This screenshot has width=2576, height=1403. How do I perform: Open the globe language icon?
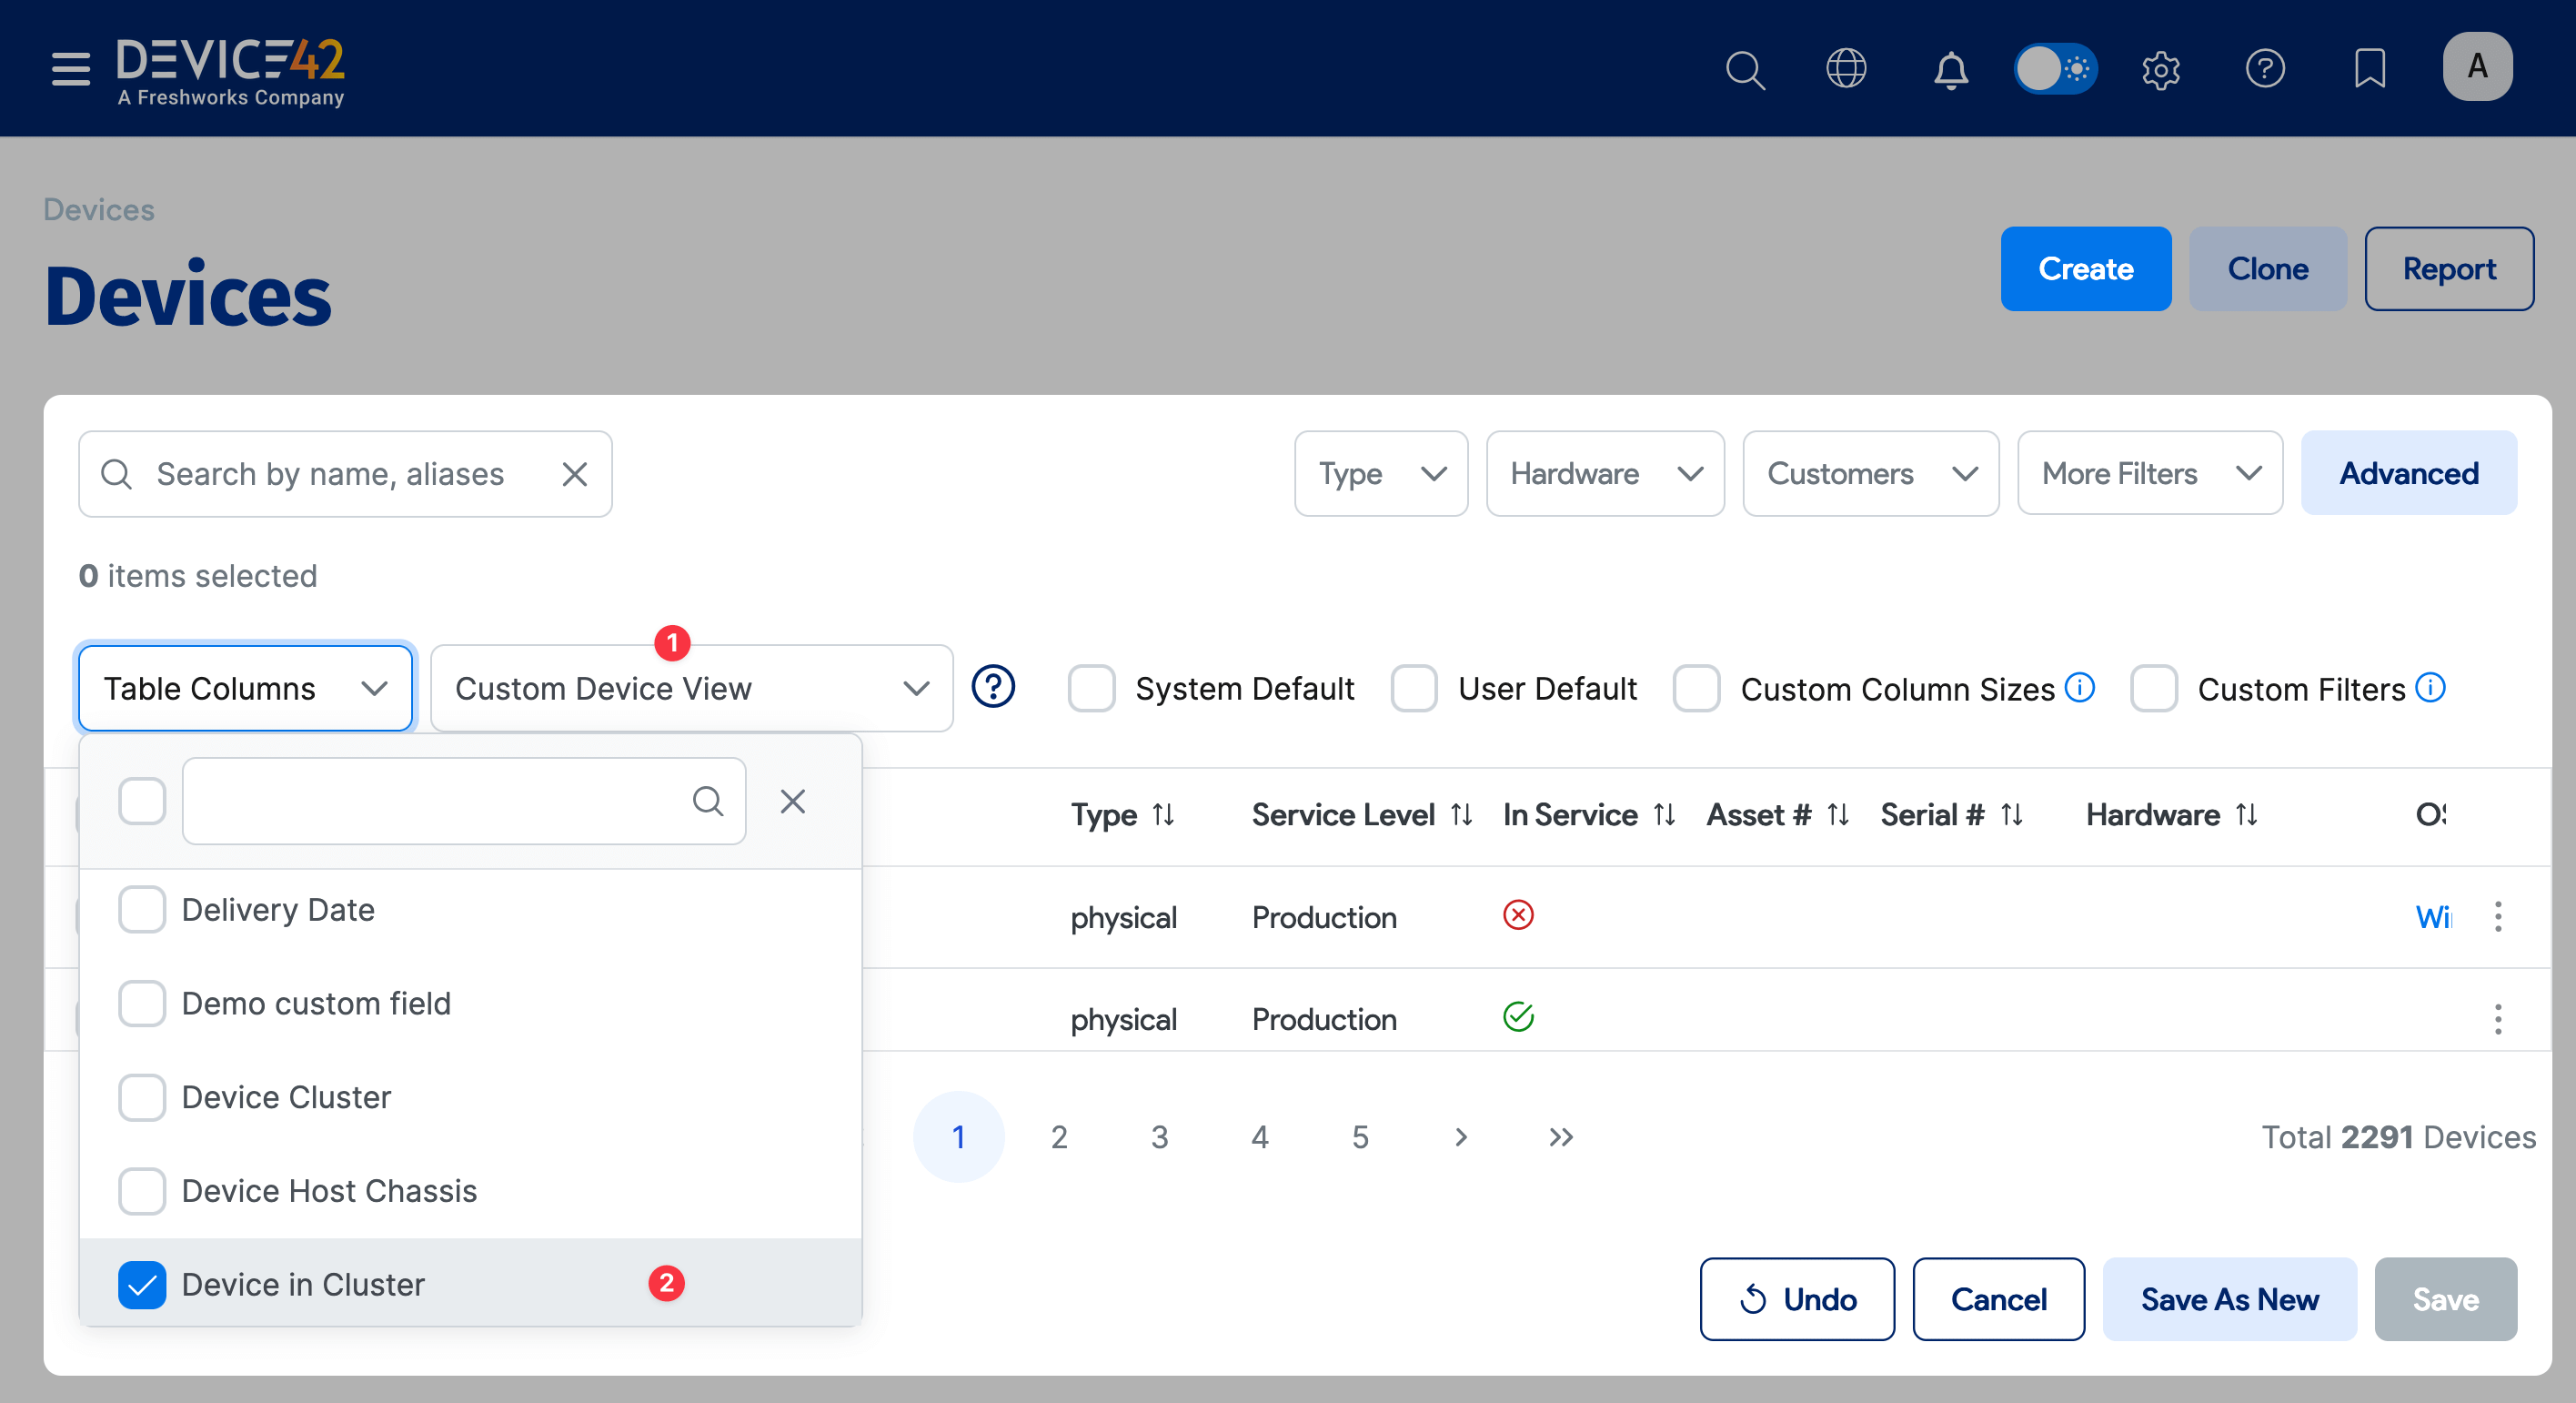click(1846, 69)
